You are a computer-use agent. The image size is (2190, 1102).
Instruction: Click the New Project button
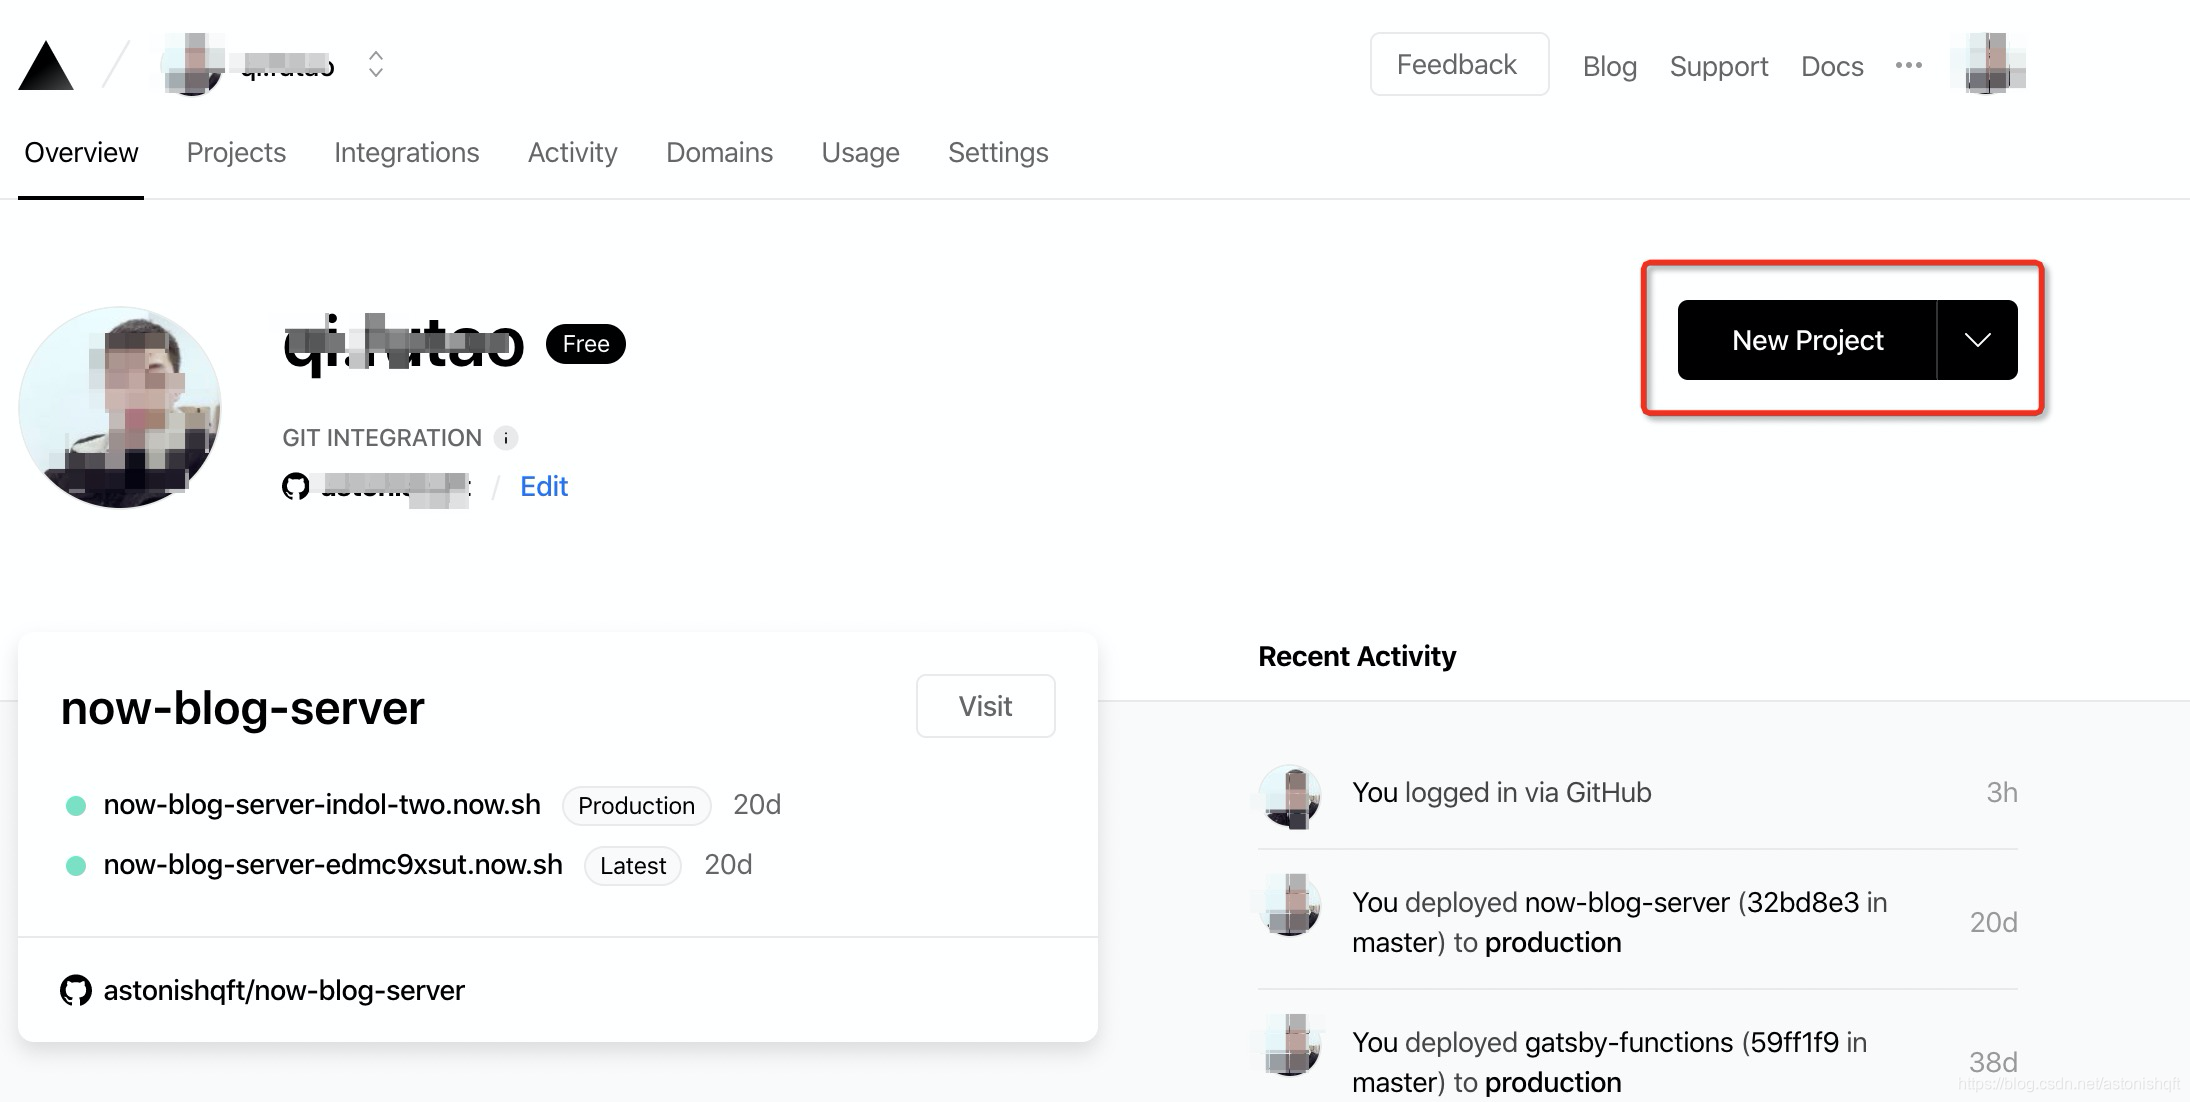tap(1805, 340)
